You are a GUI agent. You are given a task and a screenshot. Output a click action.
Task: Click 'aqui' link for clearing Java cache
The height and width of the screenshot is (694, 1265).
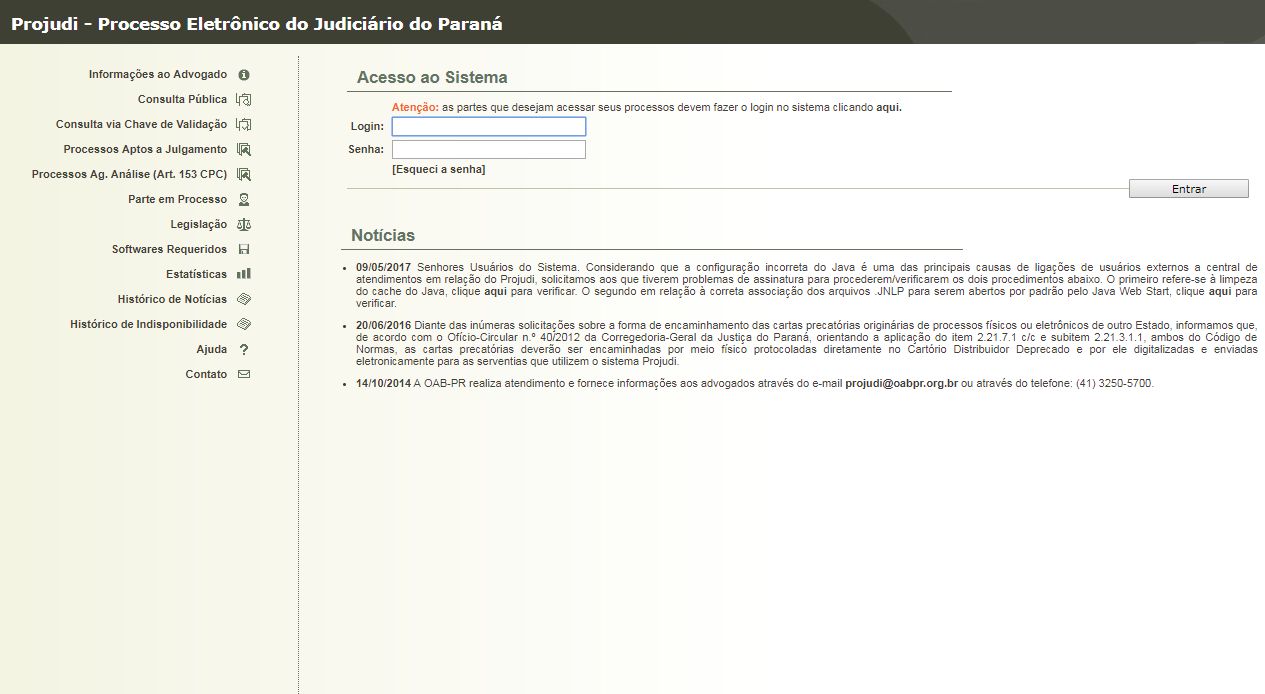point(496,292)
